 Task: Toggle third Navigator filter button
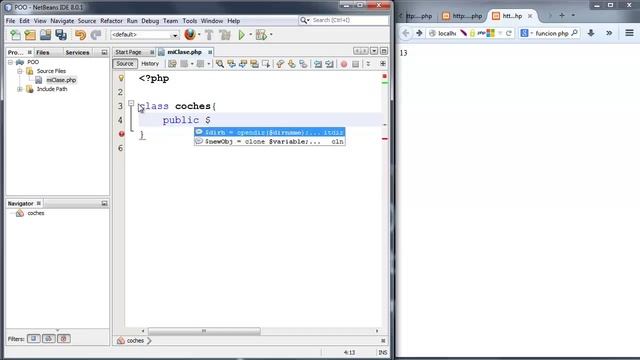tap(64, 339)
